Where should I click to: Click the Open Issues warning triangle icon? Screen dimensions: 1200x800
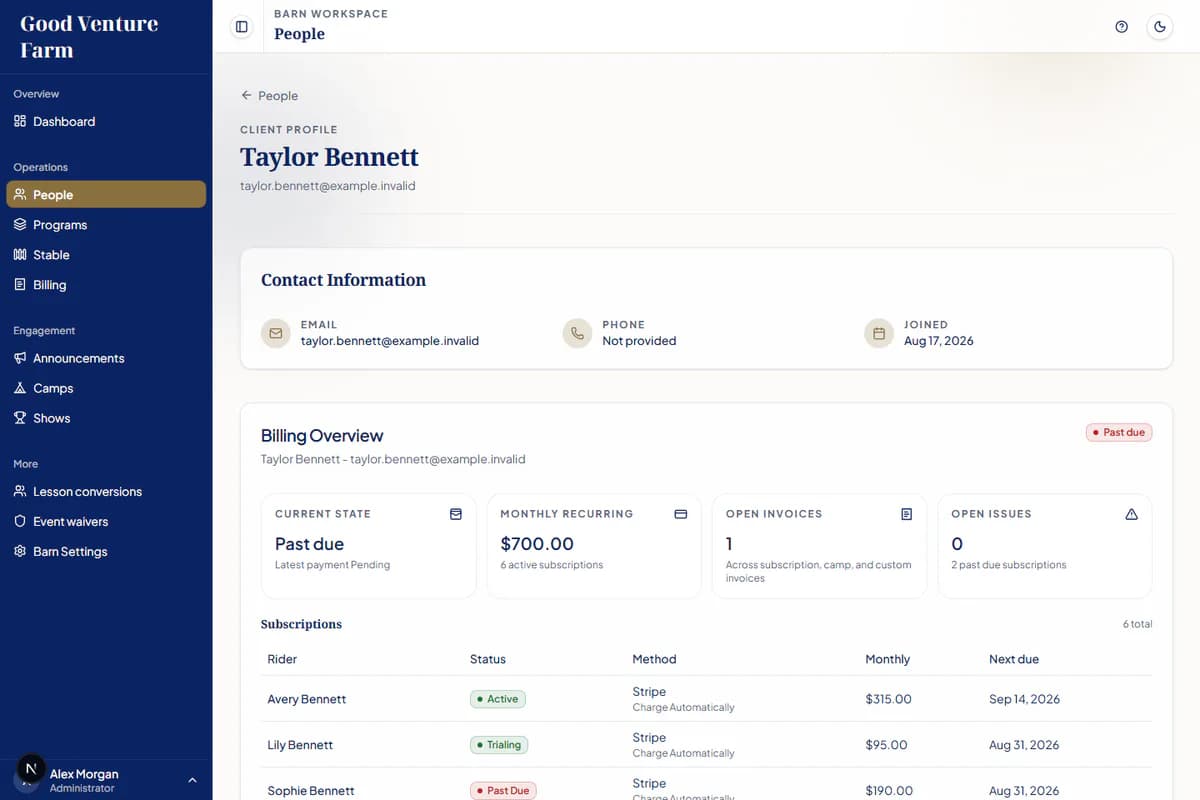1131,514
